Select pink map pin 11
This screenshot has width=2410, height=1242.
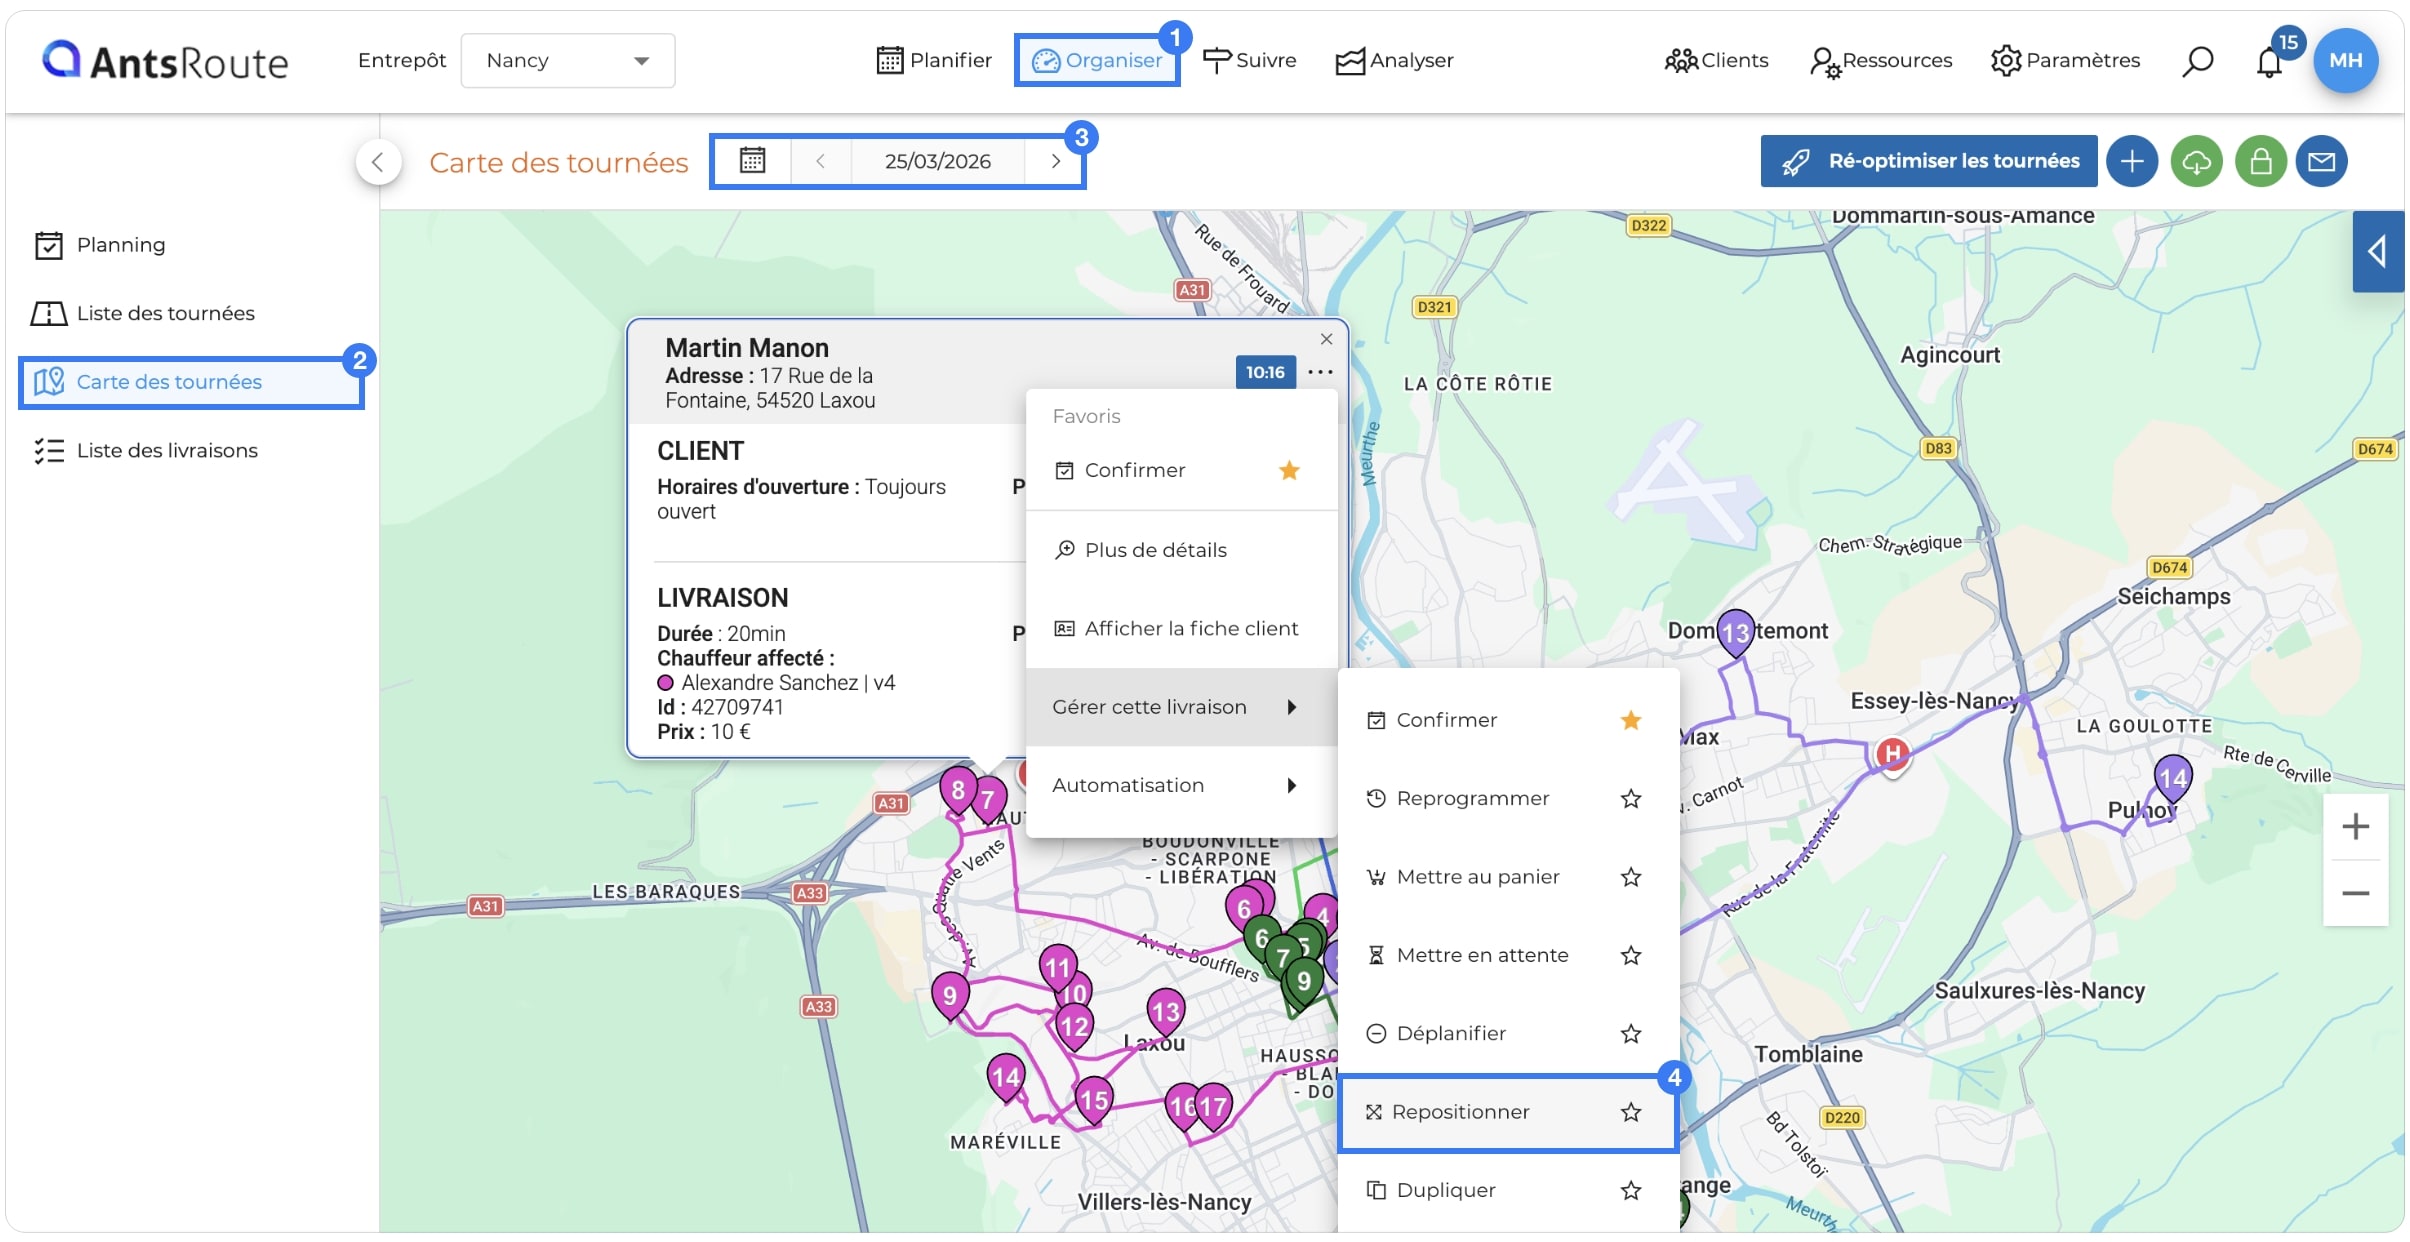pos(1057,967)
